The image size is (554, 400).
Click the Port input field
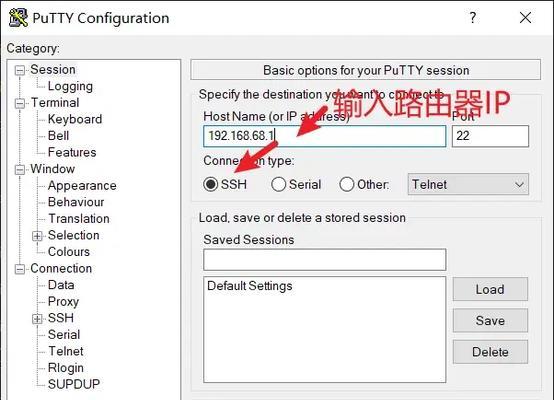[x=490, y=136]
